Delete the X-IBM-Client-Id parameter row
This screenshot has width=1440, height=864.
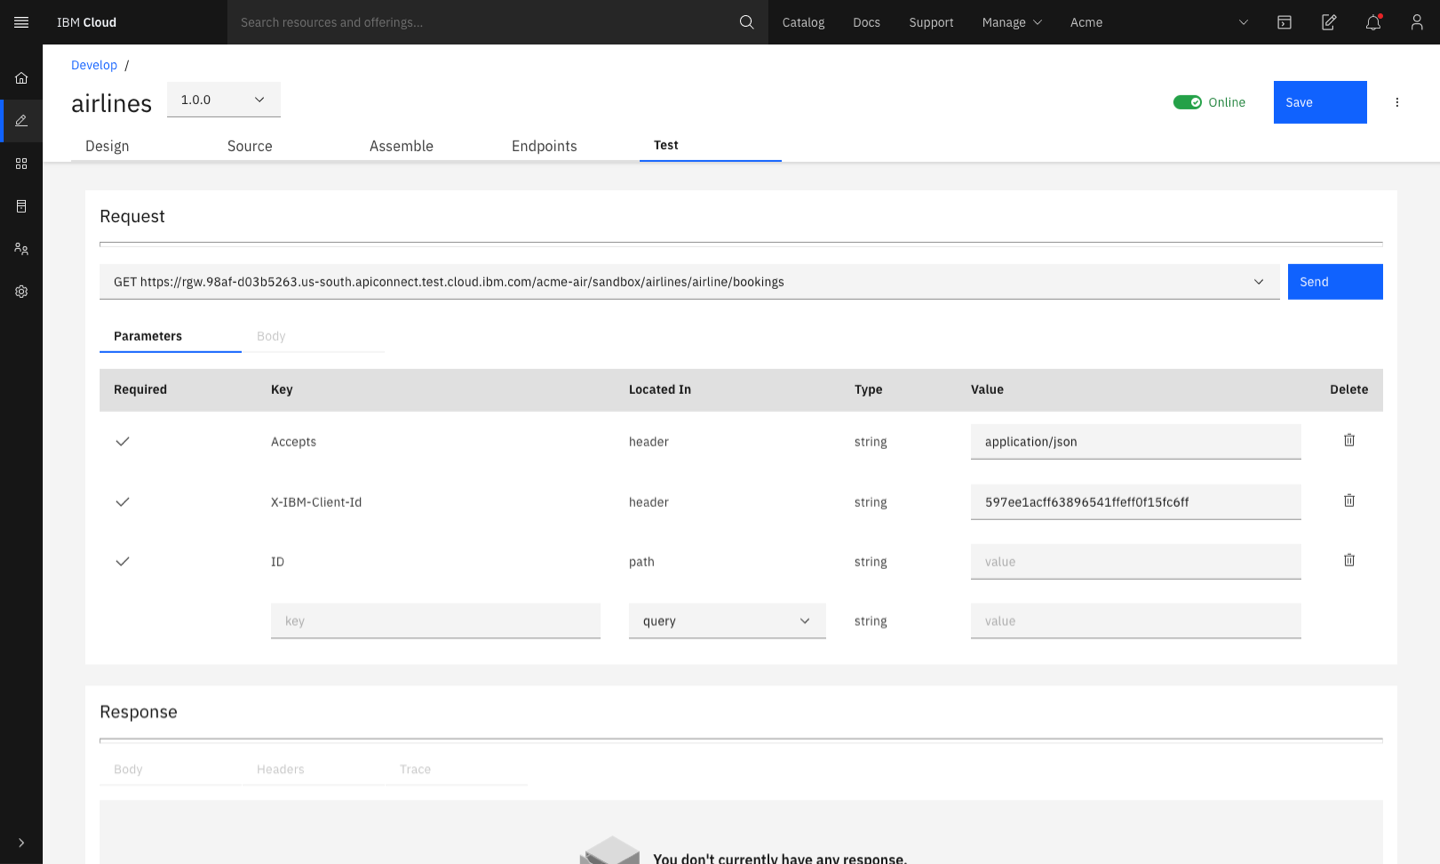(1349, 501)
